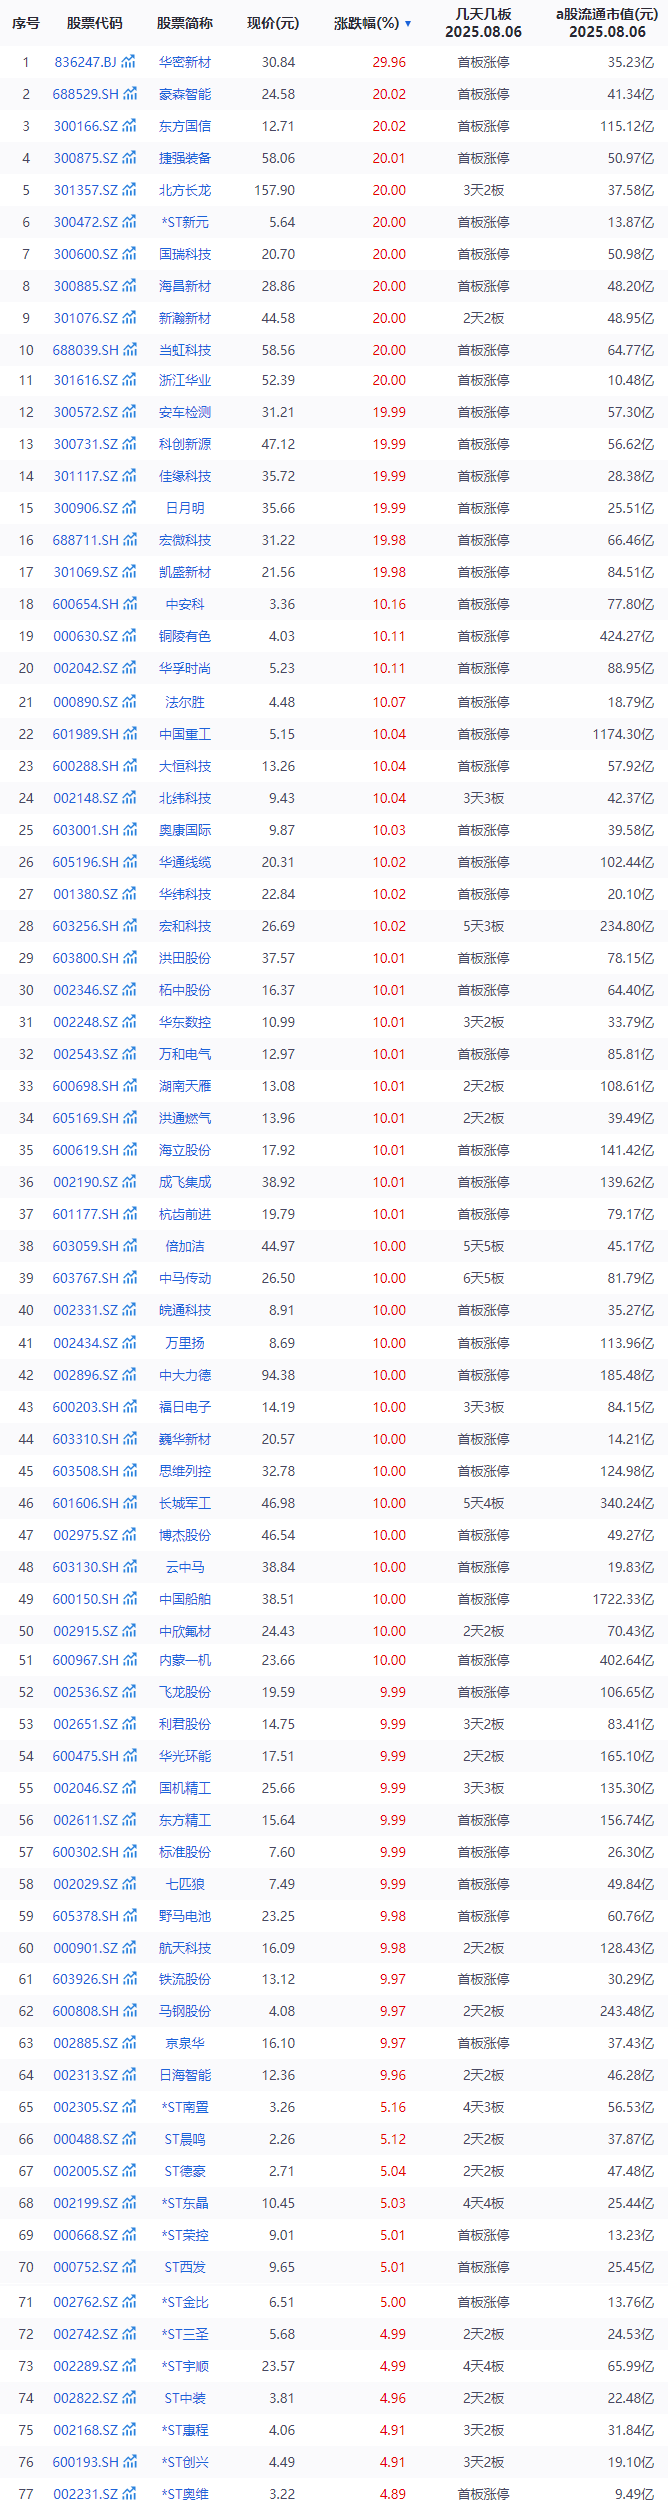
Task: Select the price cell 58.56
Action: click(278, 350)
